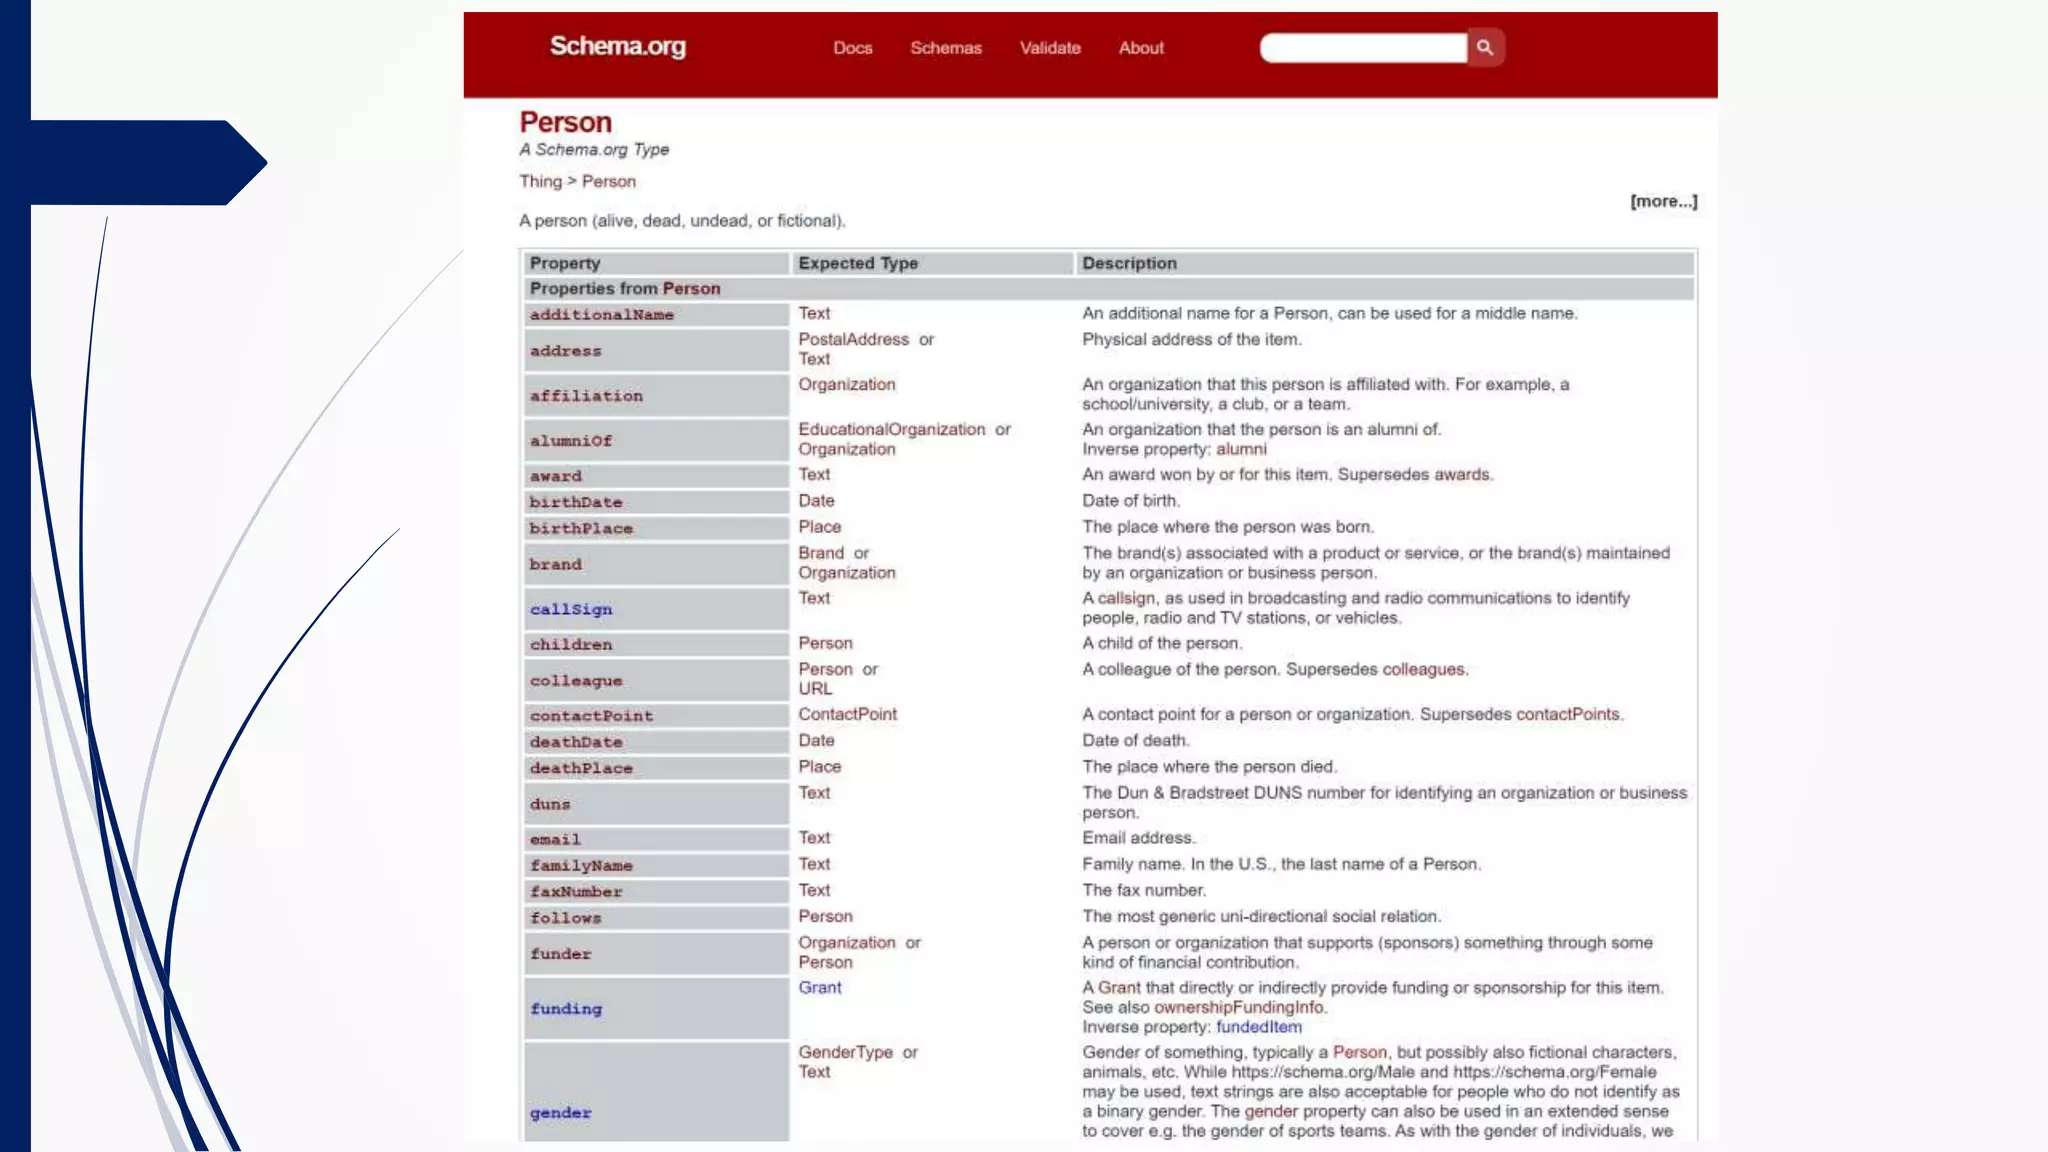Click the callSign property link
This screenshot has width=2048, height=1152.
tap(570, 609)
